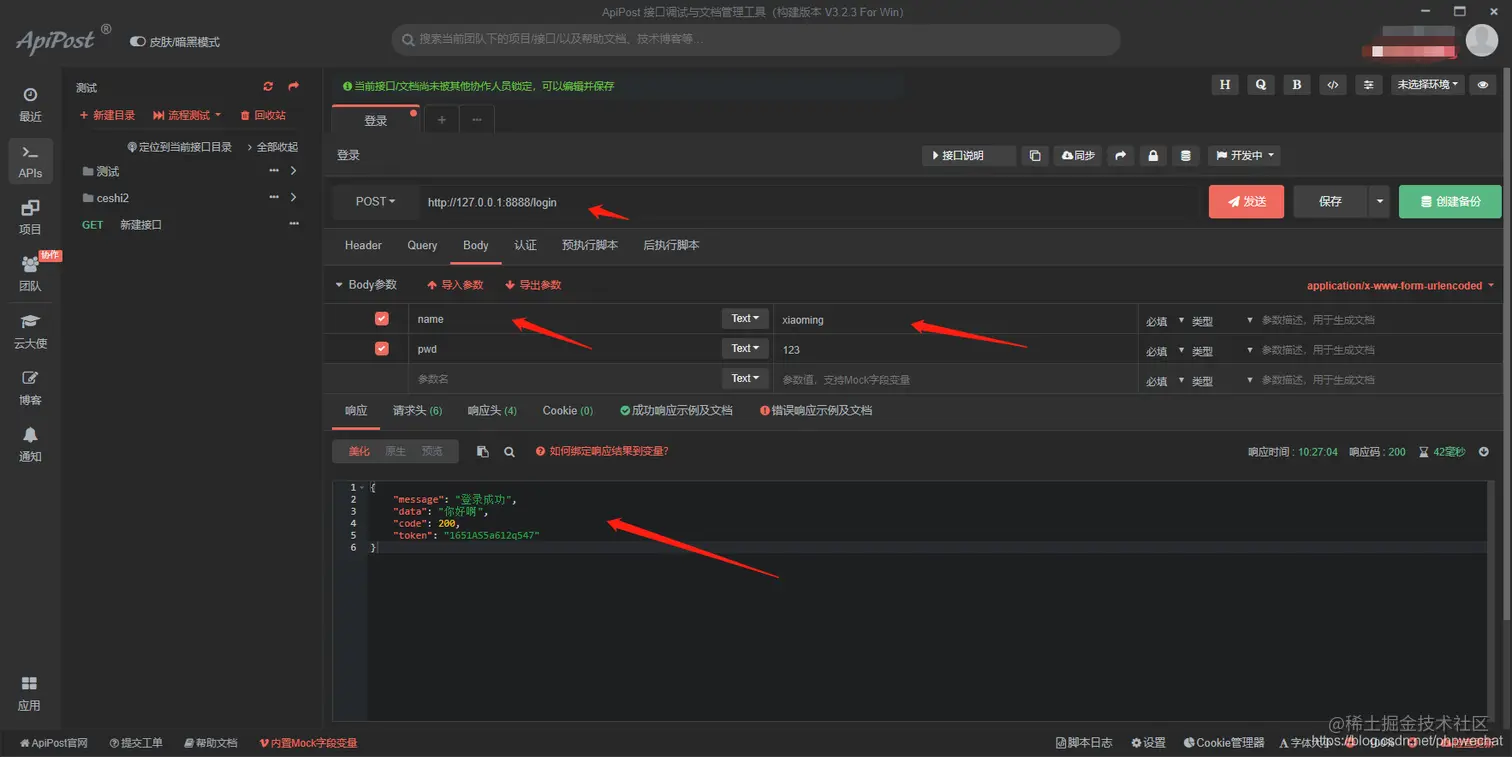Open the application/x-www-form-urlencoded dropdown

click(1400, 286)
